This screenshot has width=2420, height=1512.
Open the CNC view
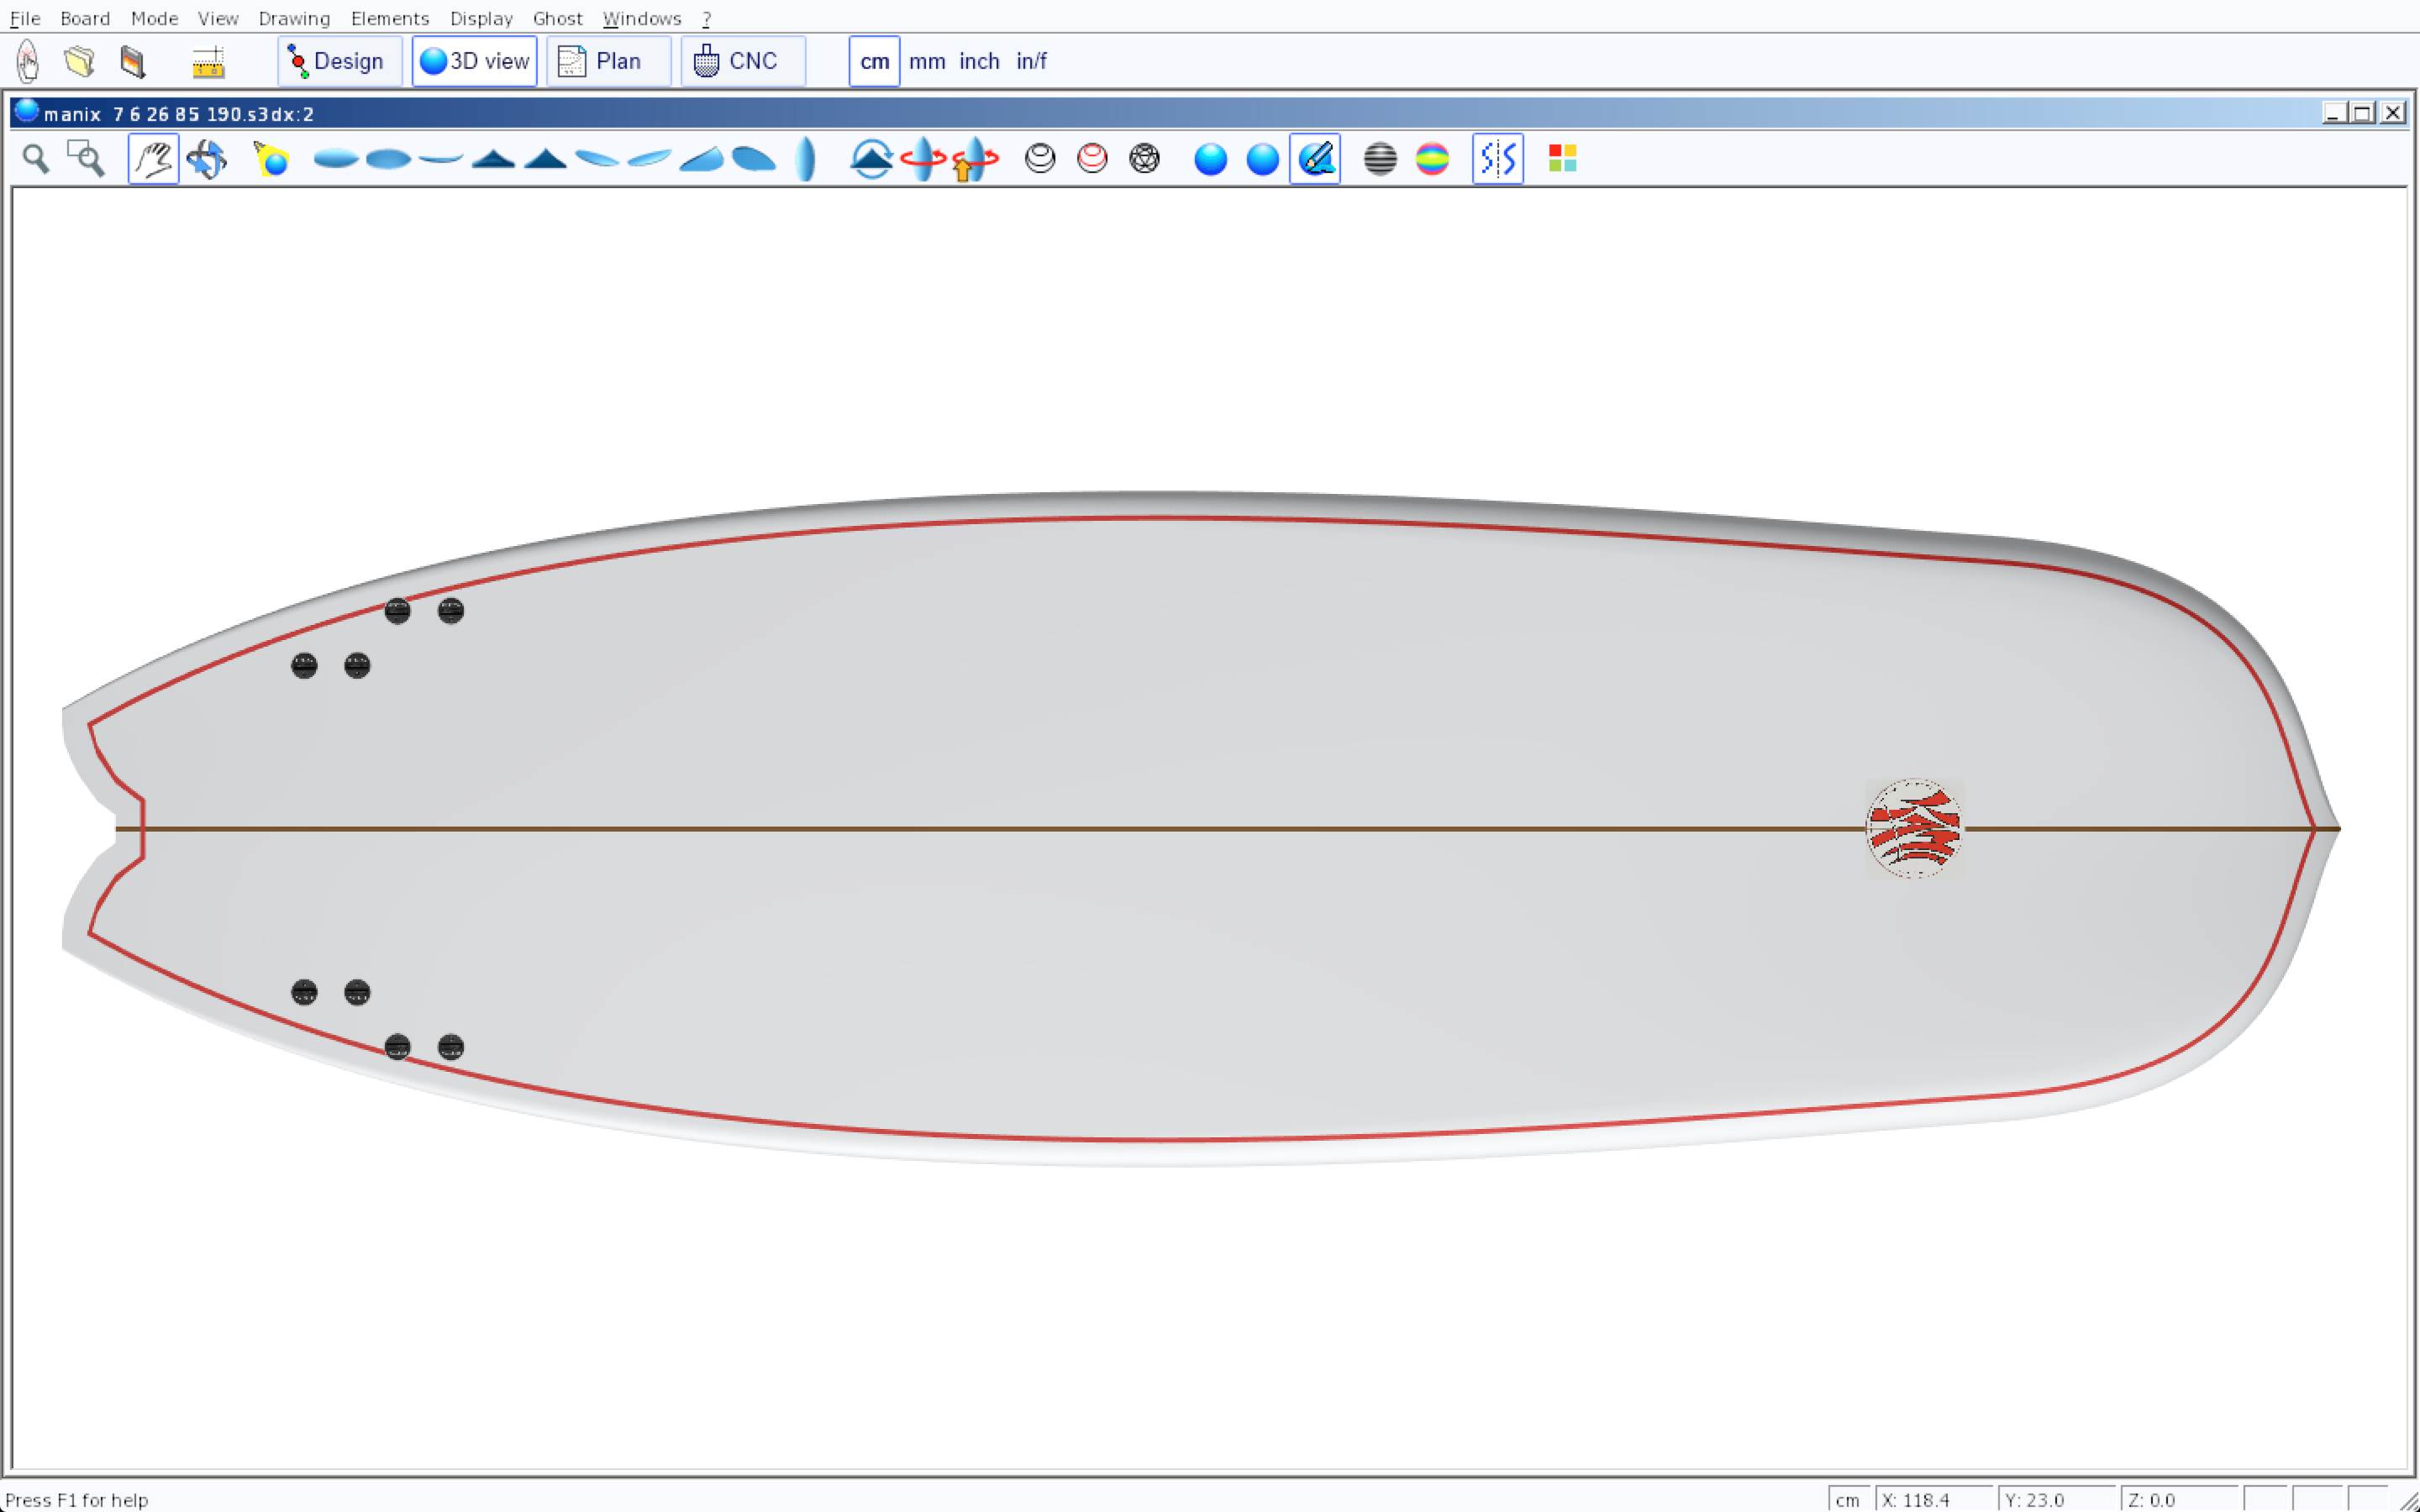pos(742,61)
